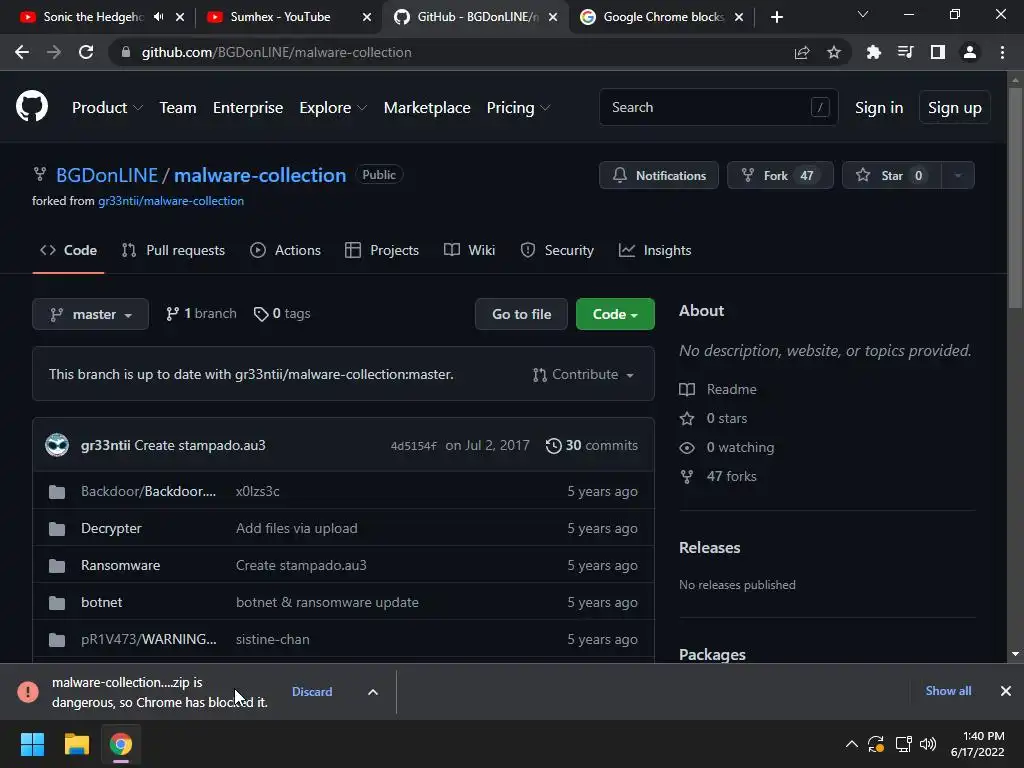Open the Ransomware folder
This screenshot has height=768, width=1024.
(x=120, y=566)
